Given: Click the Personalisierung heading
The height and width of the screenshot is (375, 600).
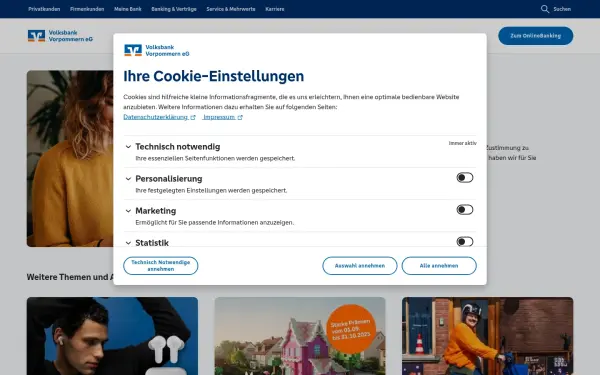Looking at the screenshot, I should click(x=169, y=179).
